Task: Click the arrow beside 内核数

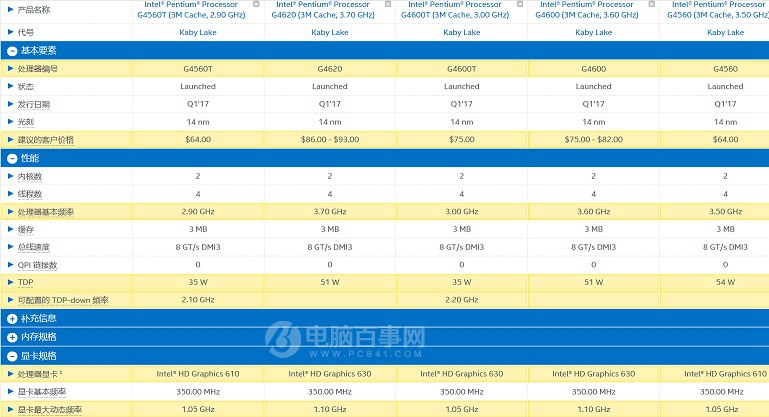Action: (10, 176)
